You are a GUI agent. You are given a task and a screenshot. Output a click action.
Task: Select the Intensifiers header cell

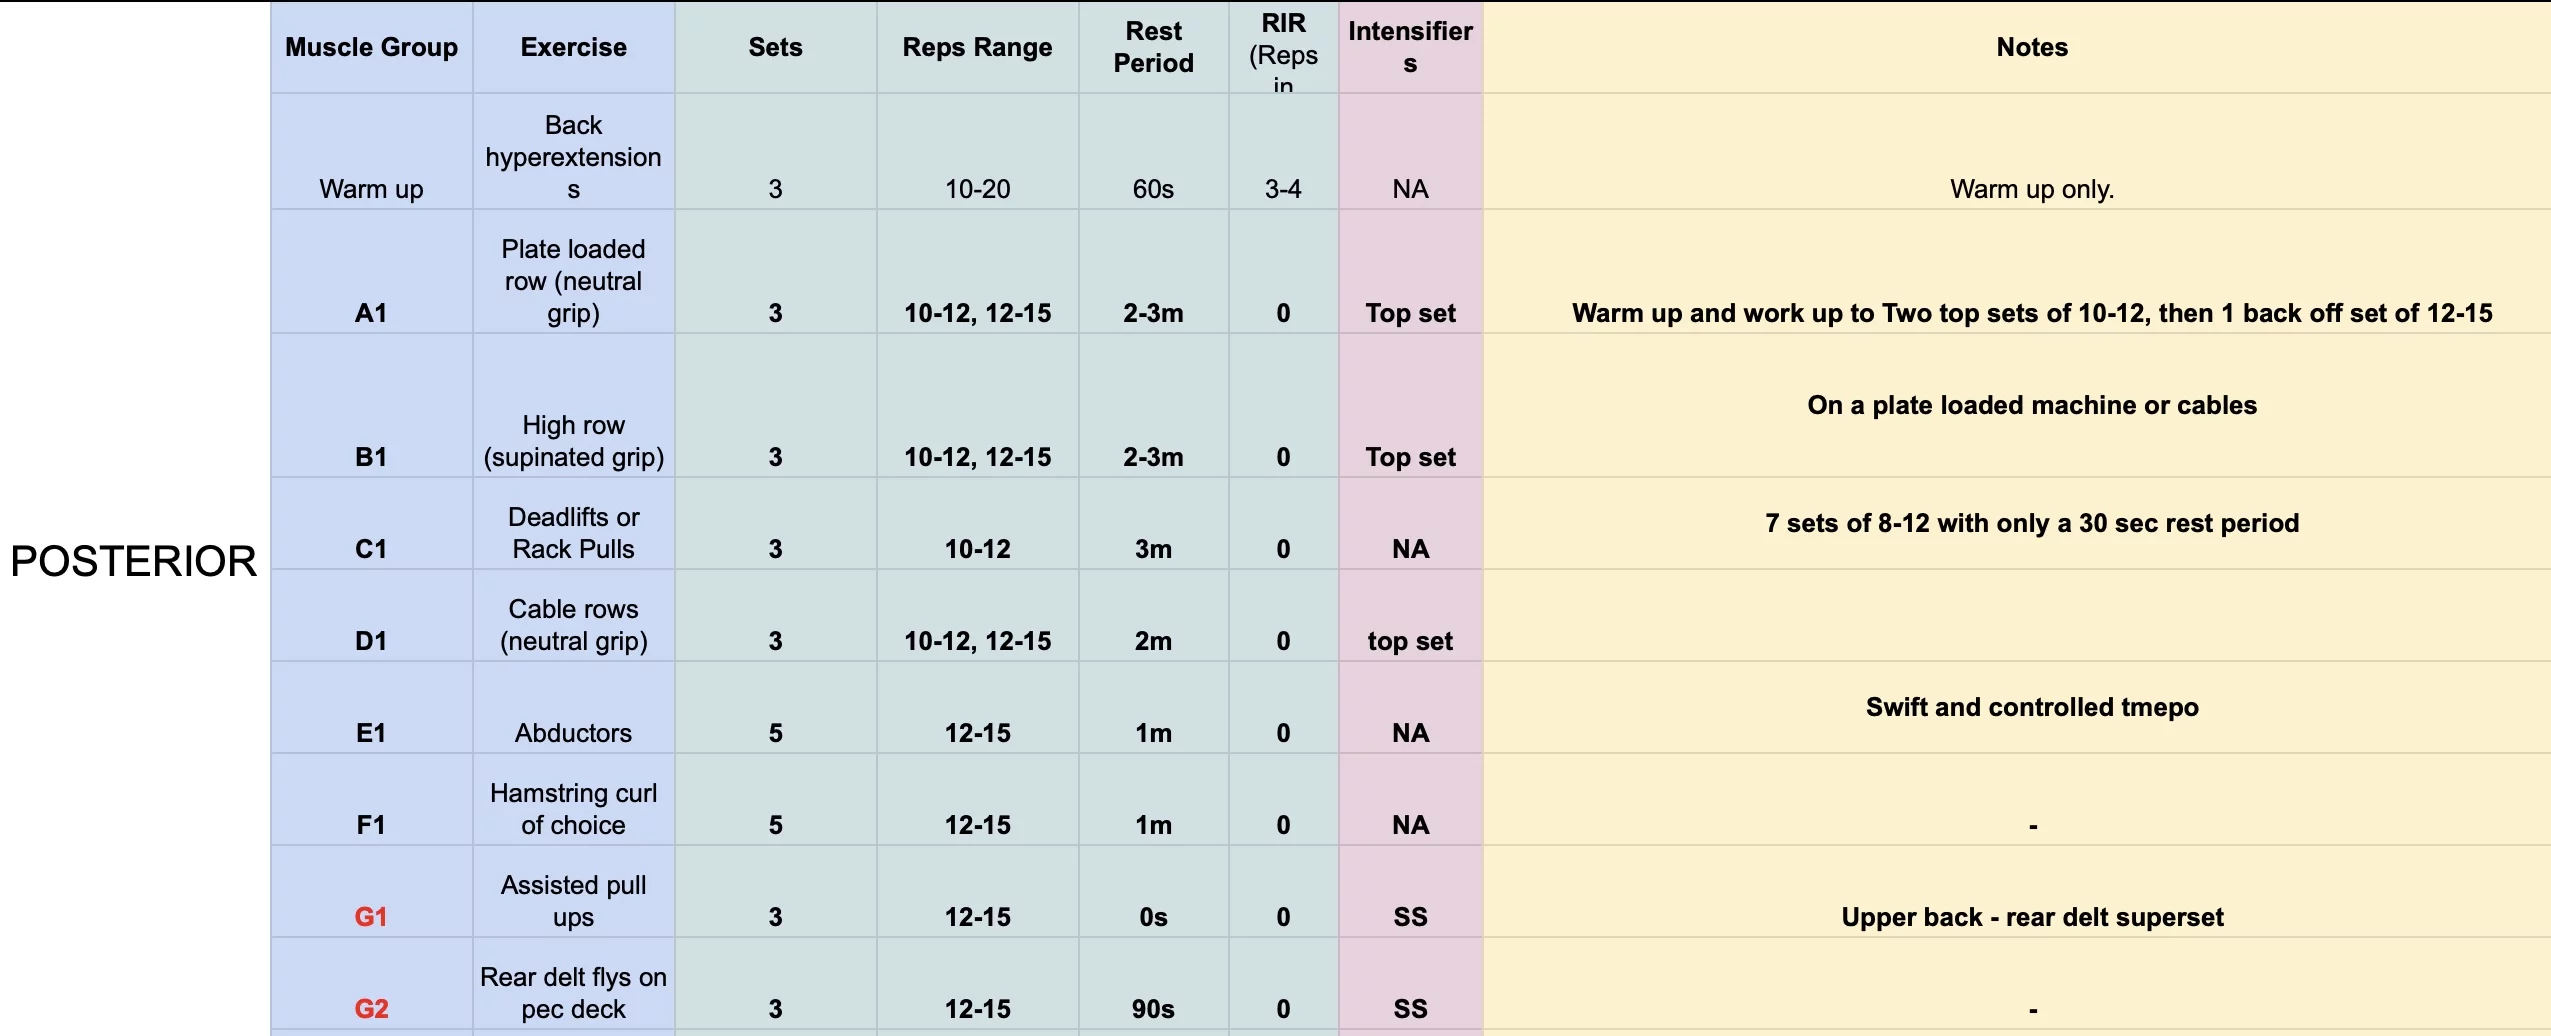click(x=1409, y=47)
